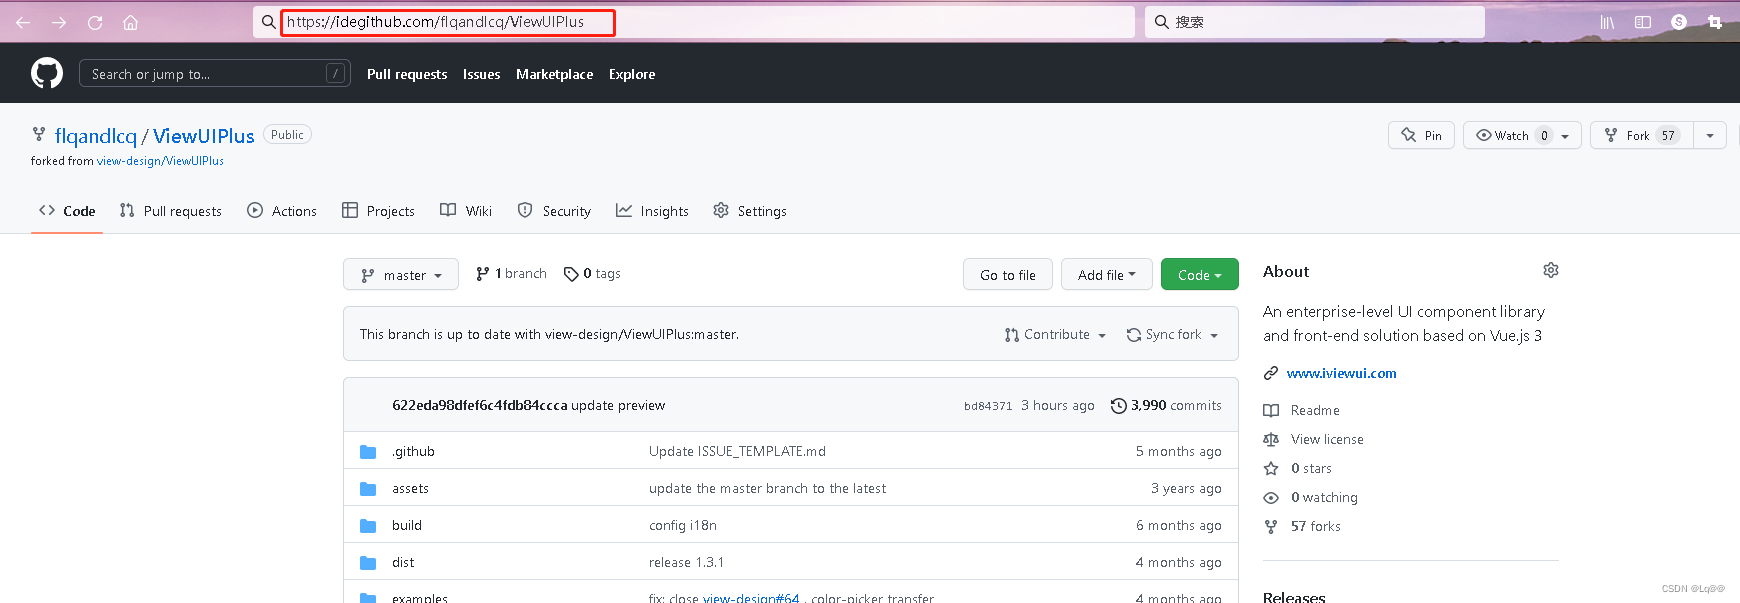Click the .github folder icon
The width and height of the screenshot is (1740, 603).
(x=368, y=452)
